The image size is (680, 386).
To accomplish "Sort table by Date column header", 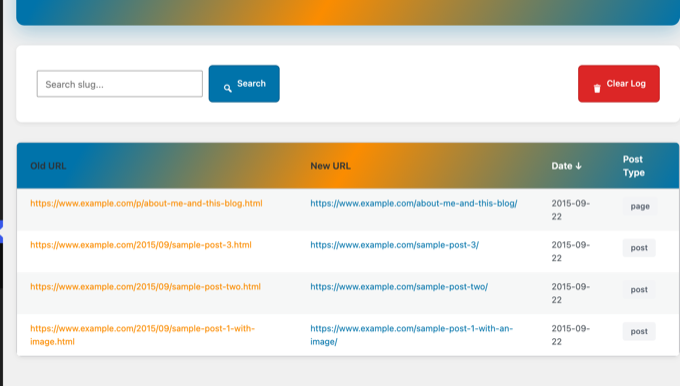I will 566,166.
